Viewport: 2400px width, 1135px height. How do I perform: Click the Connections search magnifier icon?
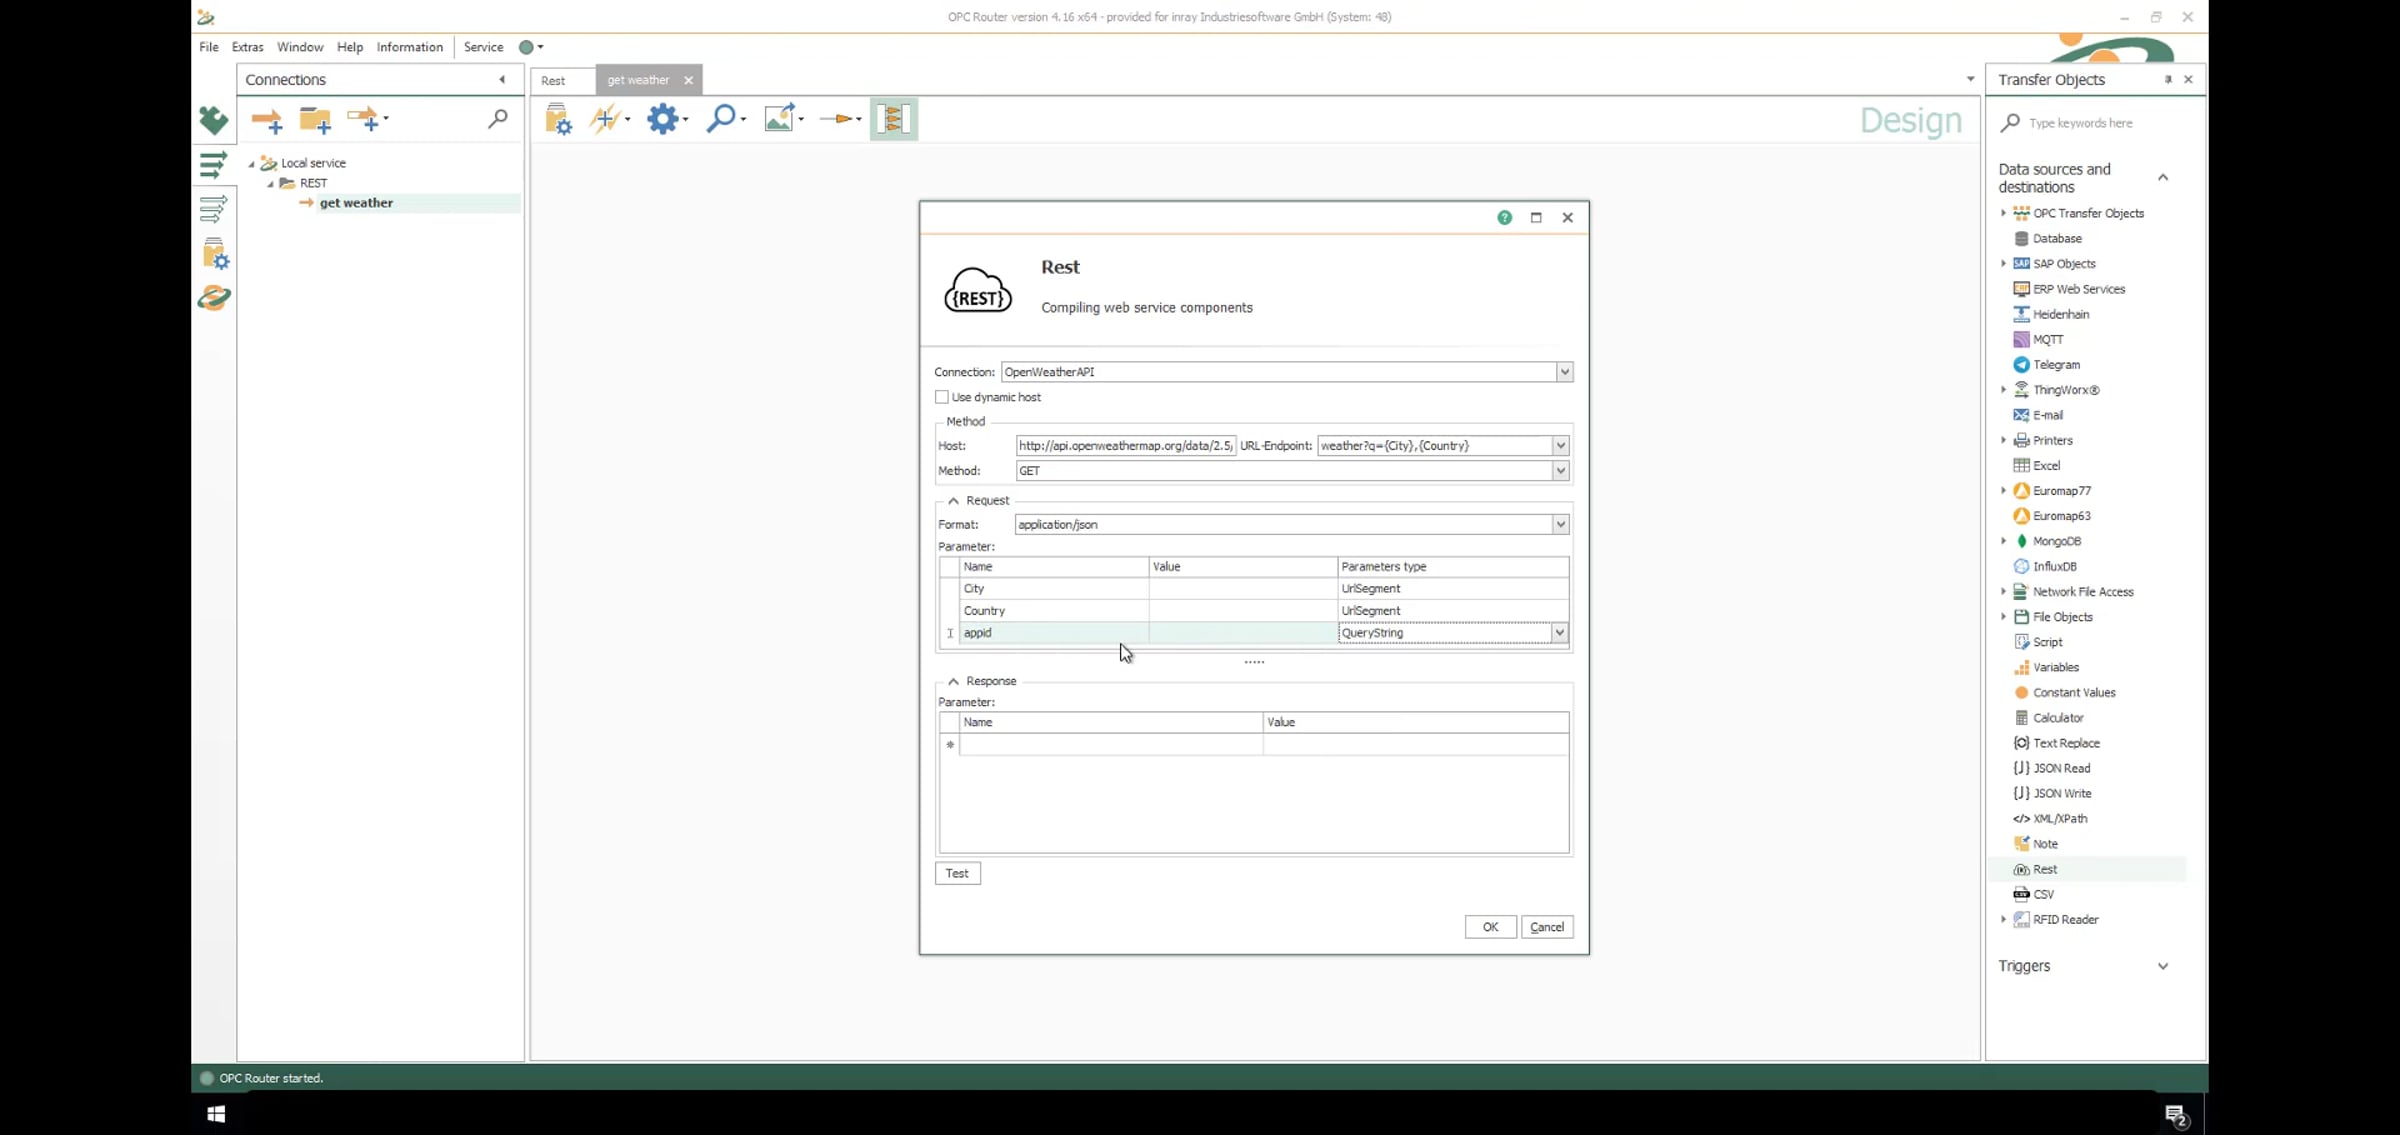[497, 119]
